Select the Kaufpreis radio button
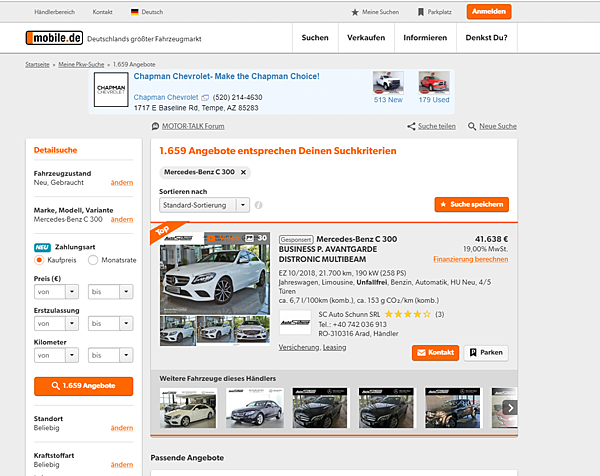This screenshot has height=476, width=600. pos(39,260)
